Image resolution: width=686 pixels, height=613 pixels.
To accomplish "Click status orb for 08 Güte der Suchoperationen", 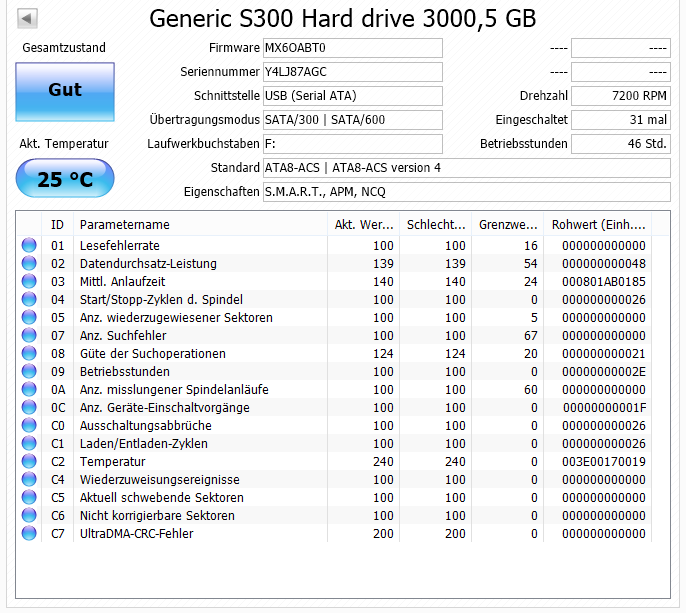I will click(29, 353).
